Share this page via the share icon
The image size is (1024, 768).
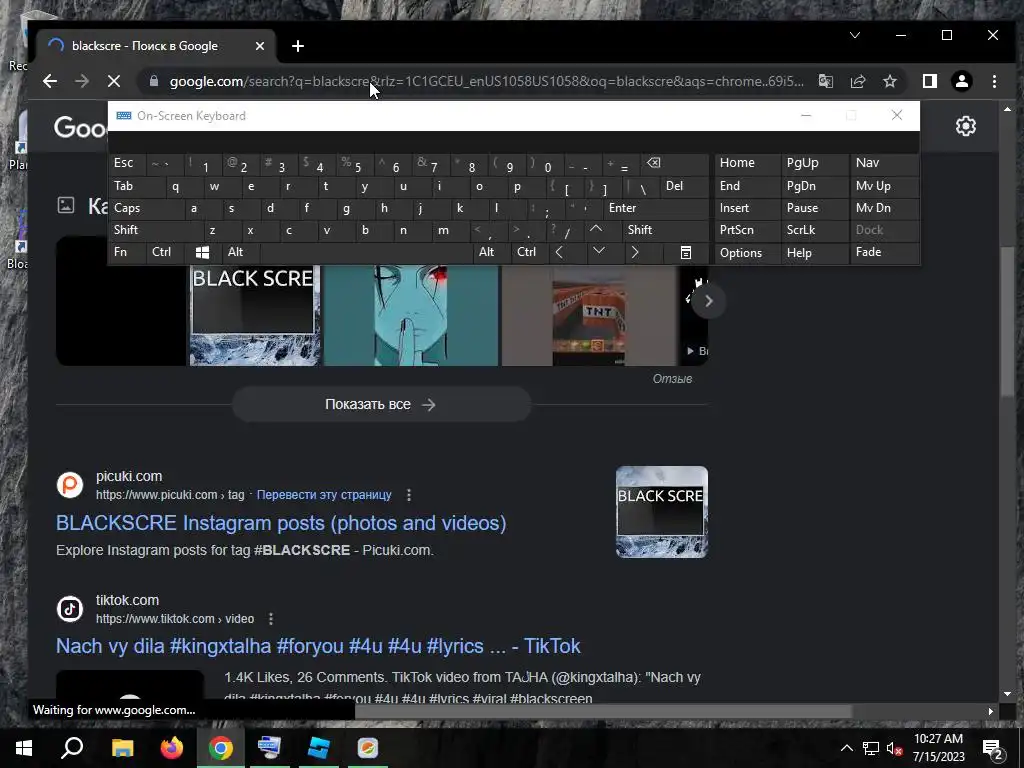pyautogui.click(x=857, y=81)
